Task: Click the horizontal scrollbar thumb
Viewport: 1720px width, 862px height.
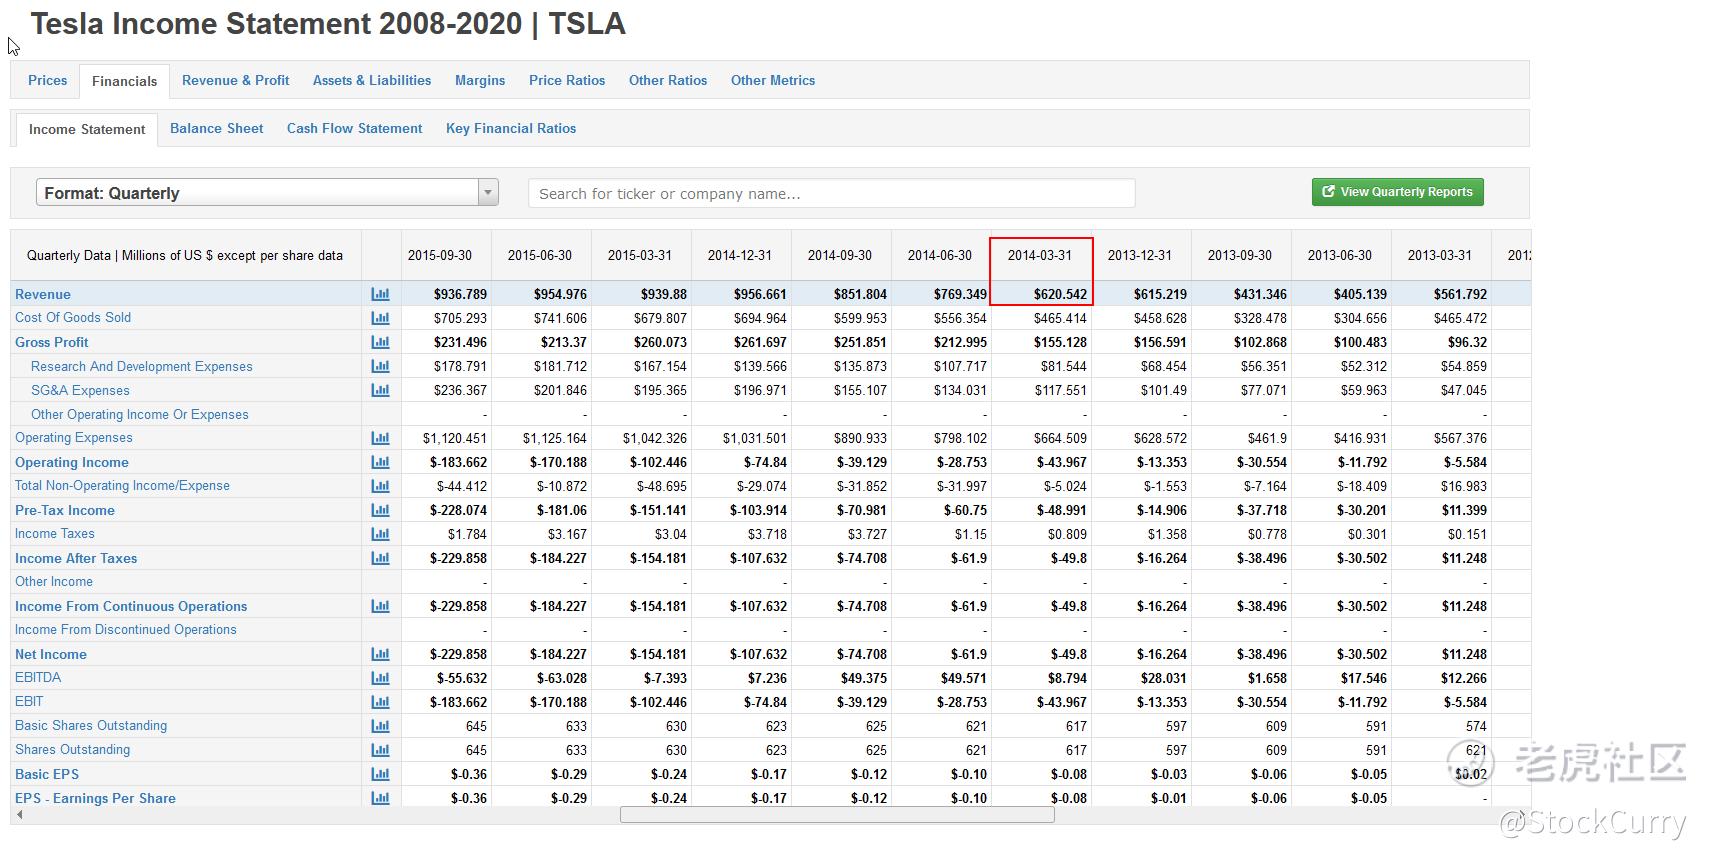Action: pyautogui.click(x=837, y=815)
